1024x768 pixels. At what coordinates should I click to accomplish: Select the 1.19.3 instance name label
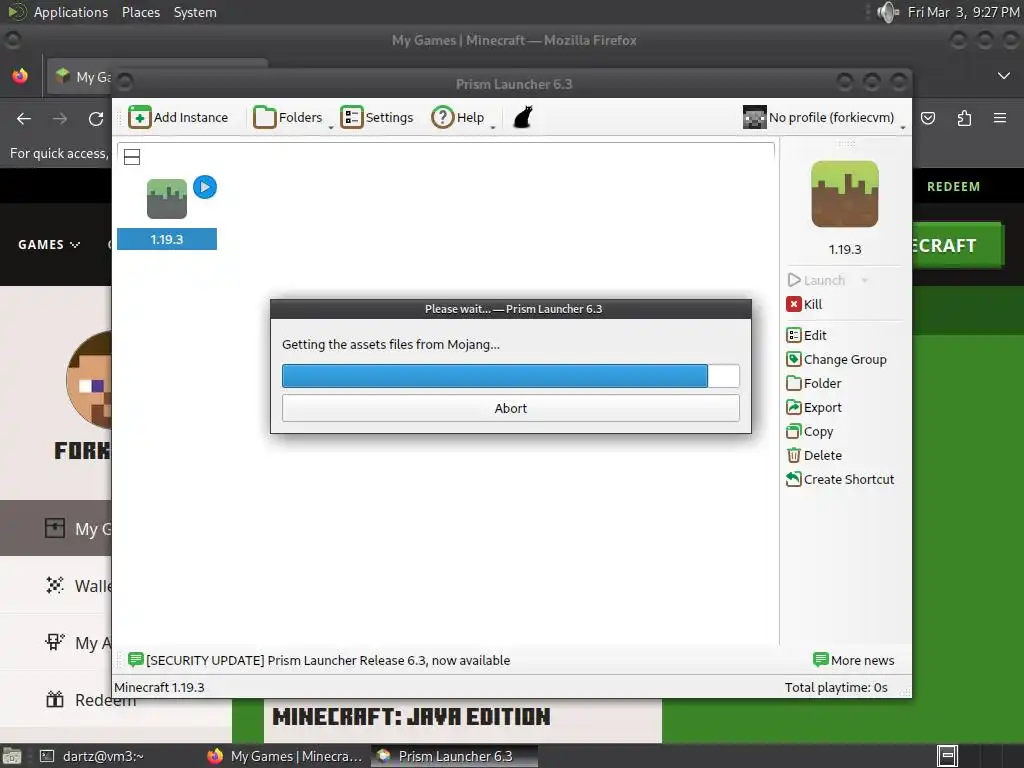click(x=167, y=239)
